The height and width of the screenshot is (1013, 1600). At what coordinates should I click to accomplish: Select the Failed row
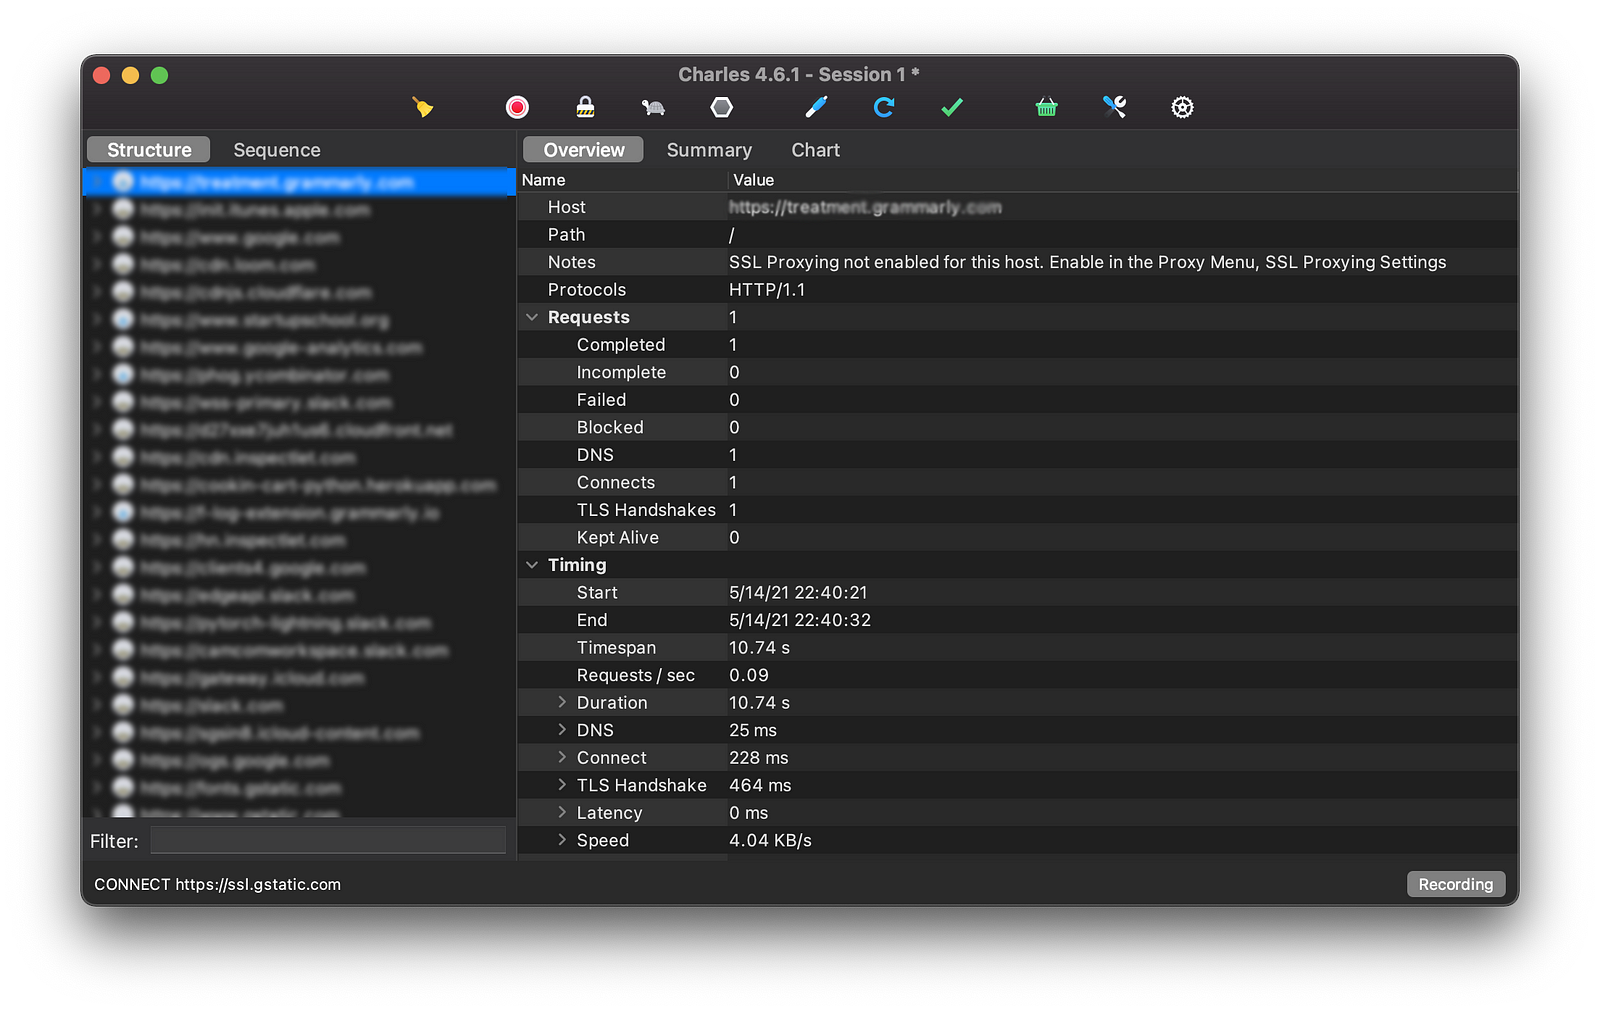click(x=1017, y=400)
